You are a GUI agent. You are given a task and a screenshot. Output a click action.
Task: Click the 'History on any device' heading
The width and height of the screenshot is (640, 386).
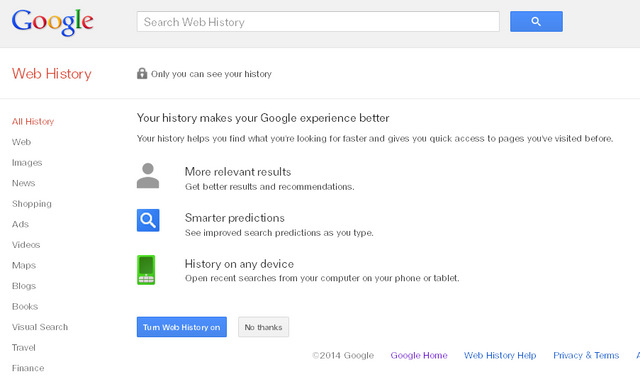point(239,264)
